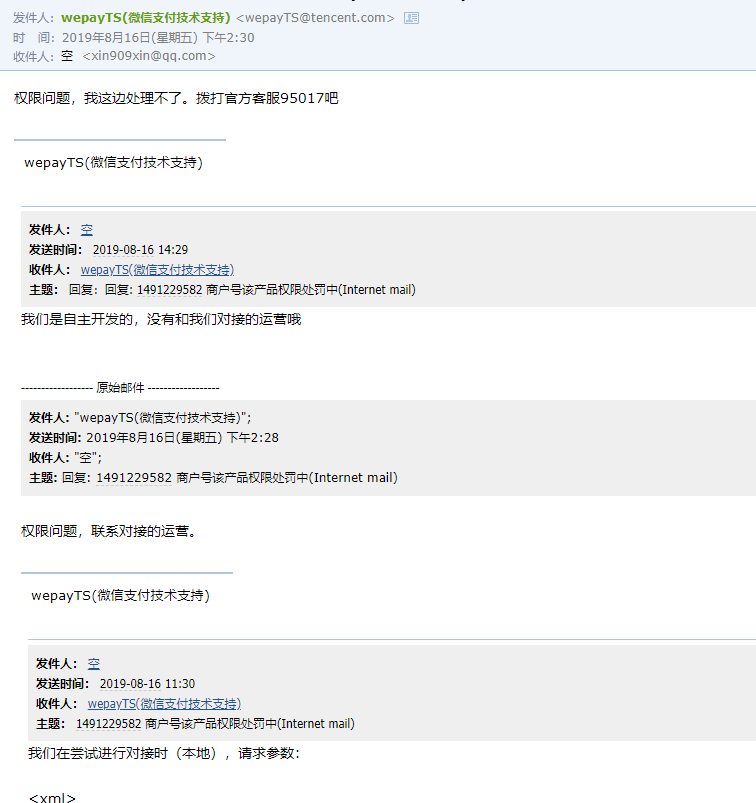Select quoted recipient "空"; in original mail
756x803 pixels.
(88, 457)
